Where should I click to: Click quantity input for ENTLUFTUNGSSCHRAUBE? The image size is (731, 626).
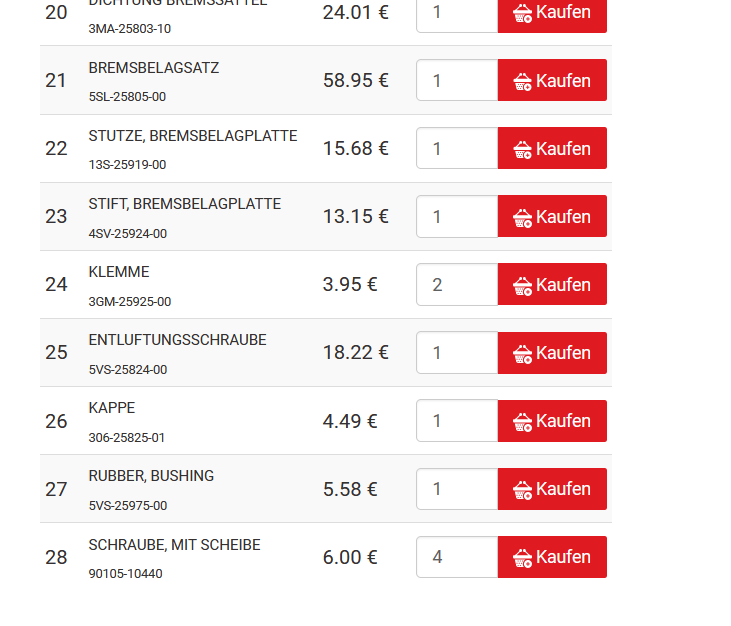tap(457, 353)
